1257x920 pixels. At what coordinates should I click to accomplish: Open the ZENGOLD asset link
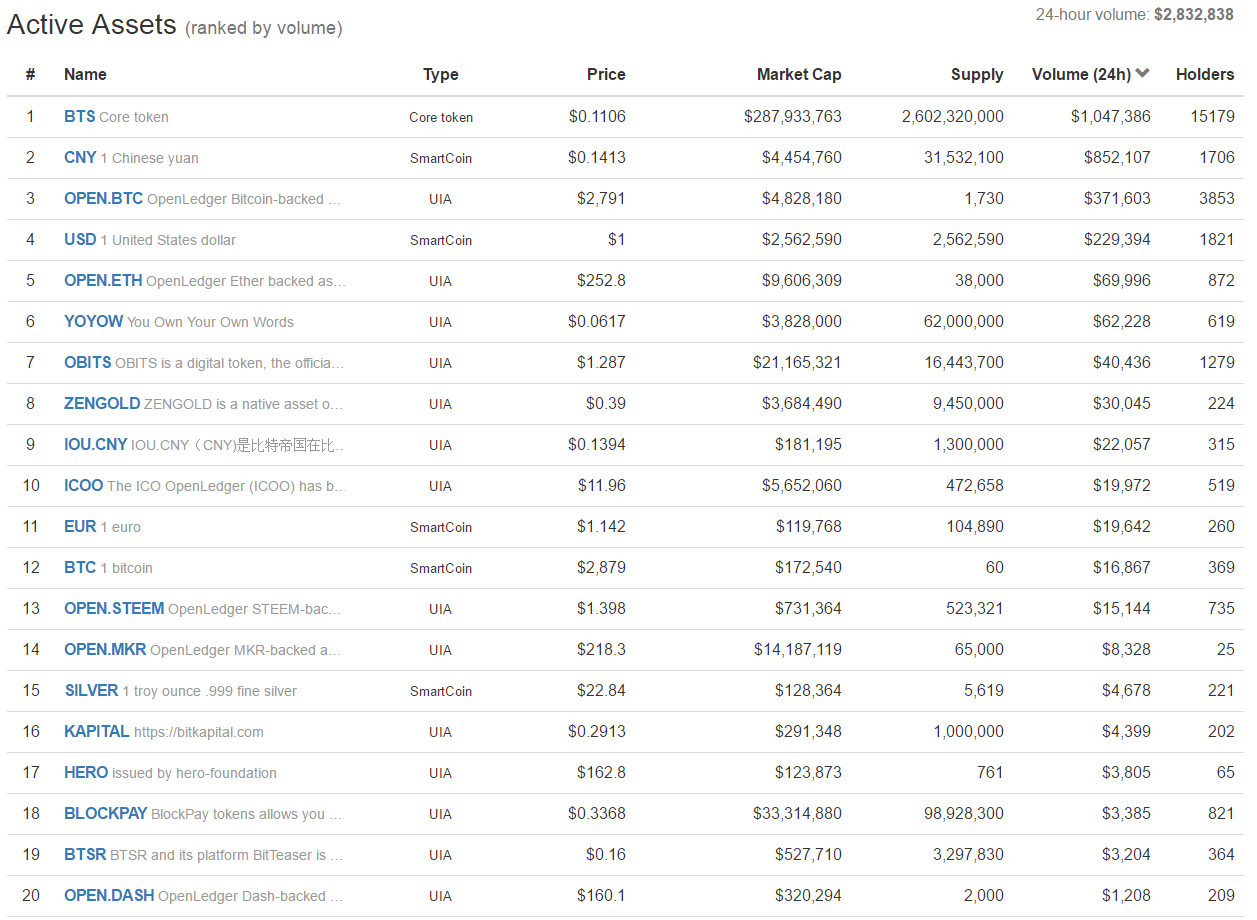pyautogui.click(x=102, y=404)
